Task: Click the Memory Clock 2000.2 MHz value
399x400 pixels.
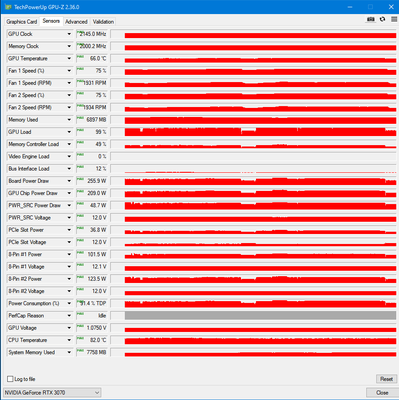Action: tap(92, 46)
